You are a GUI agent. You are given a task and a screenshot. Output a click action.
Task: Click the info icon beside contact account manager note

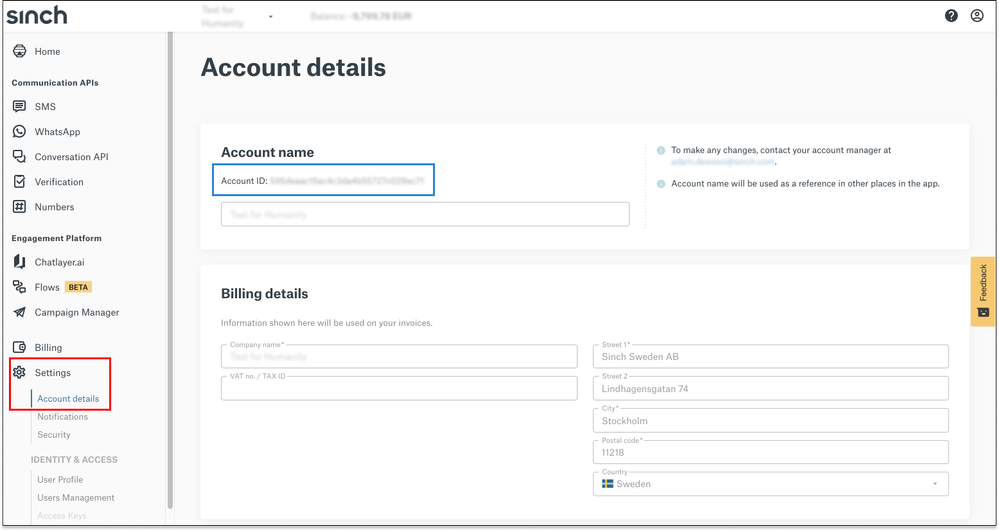tap(661, 150)
